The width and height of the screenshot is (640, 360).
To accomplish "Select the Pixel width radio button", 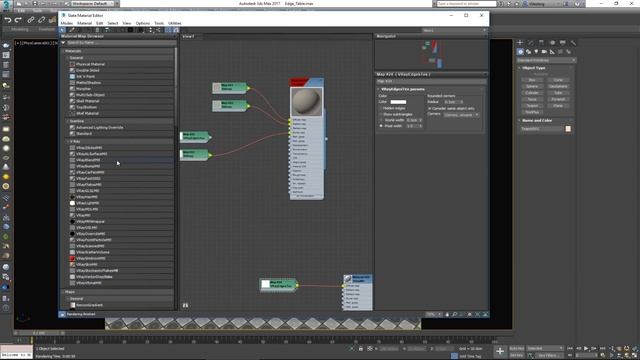I will coord(381,126).
